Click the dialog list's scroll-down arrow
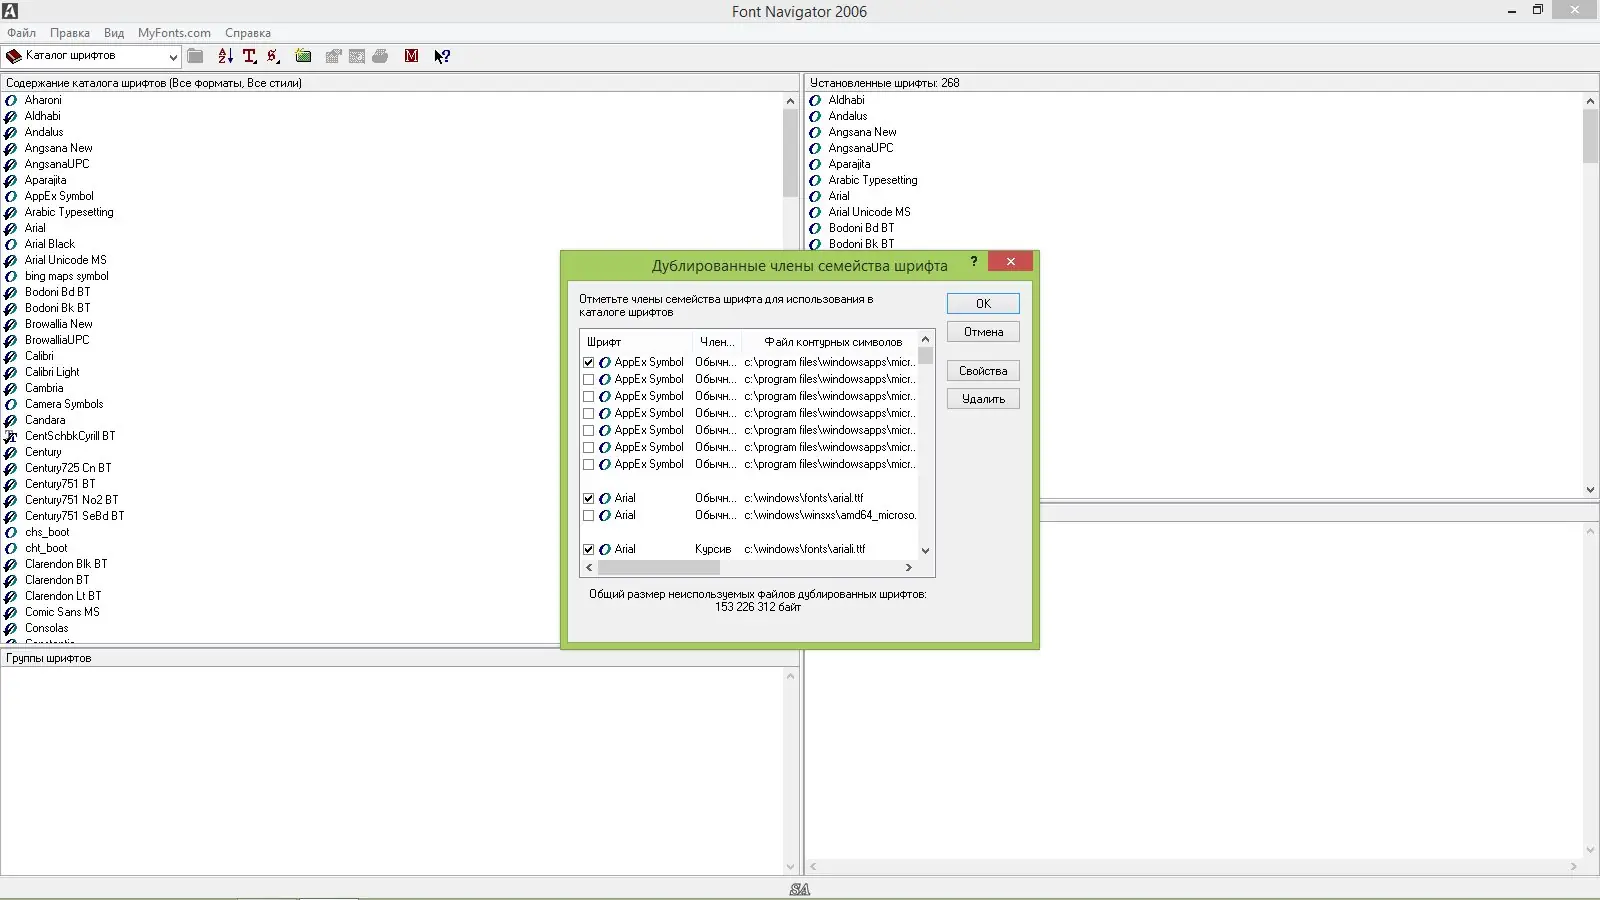The height and width of the screenshot is (900, 1600). pos(925,550)
